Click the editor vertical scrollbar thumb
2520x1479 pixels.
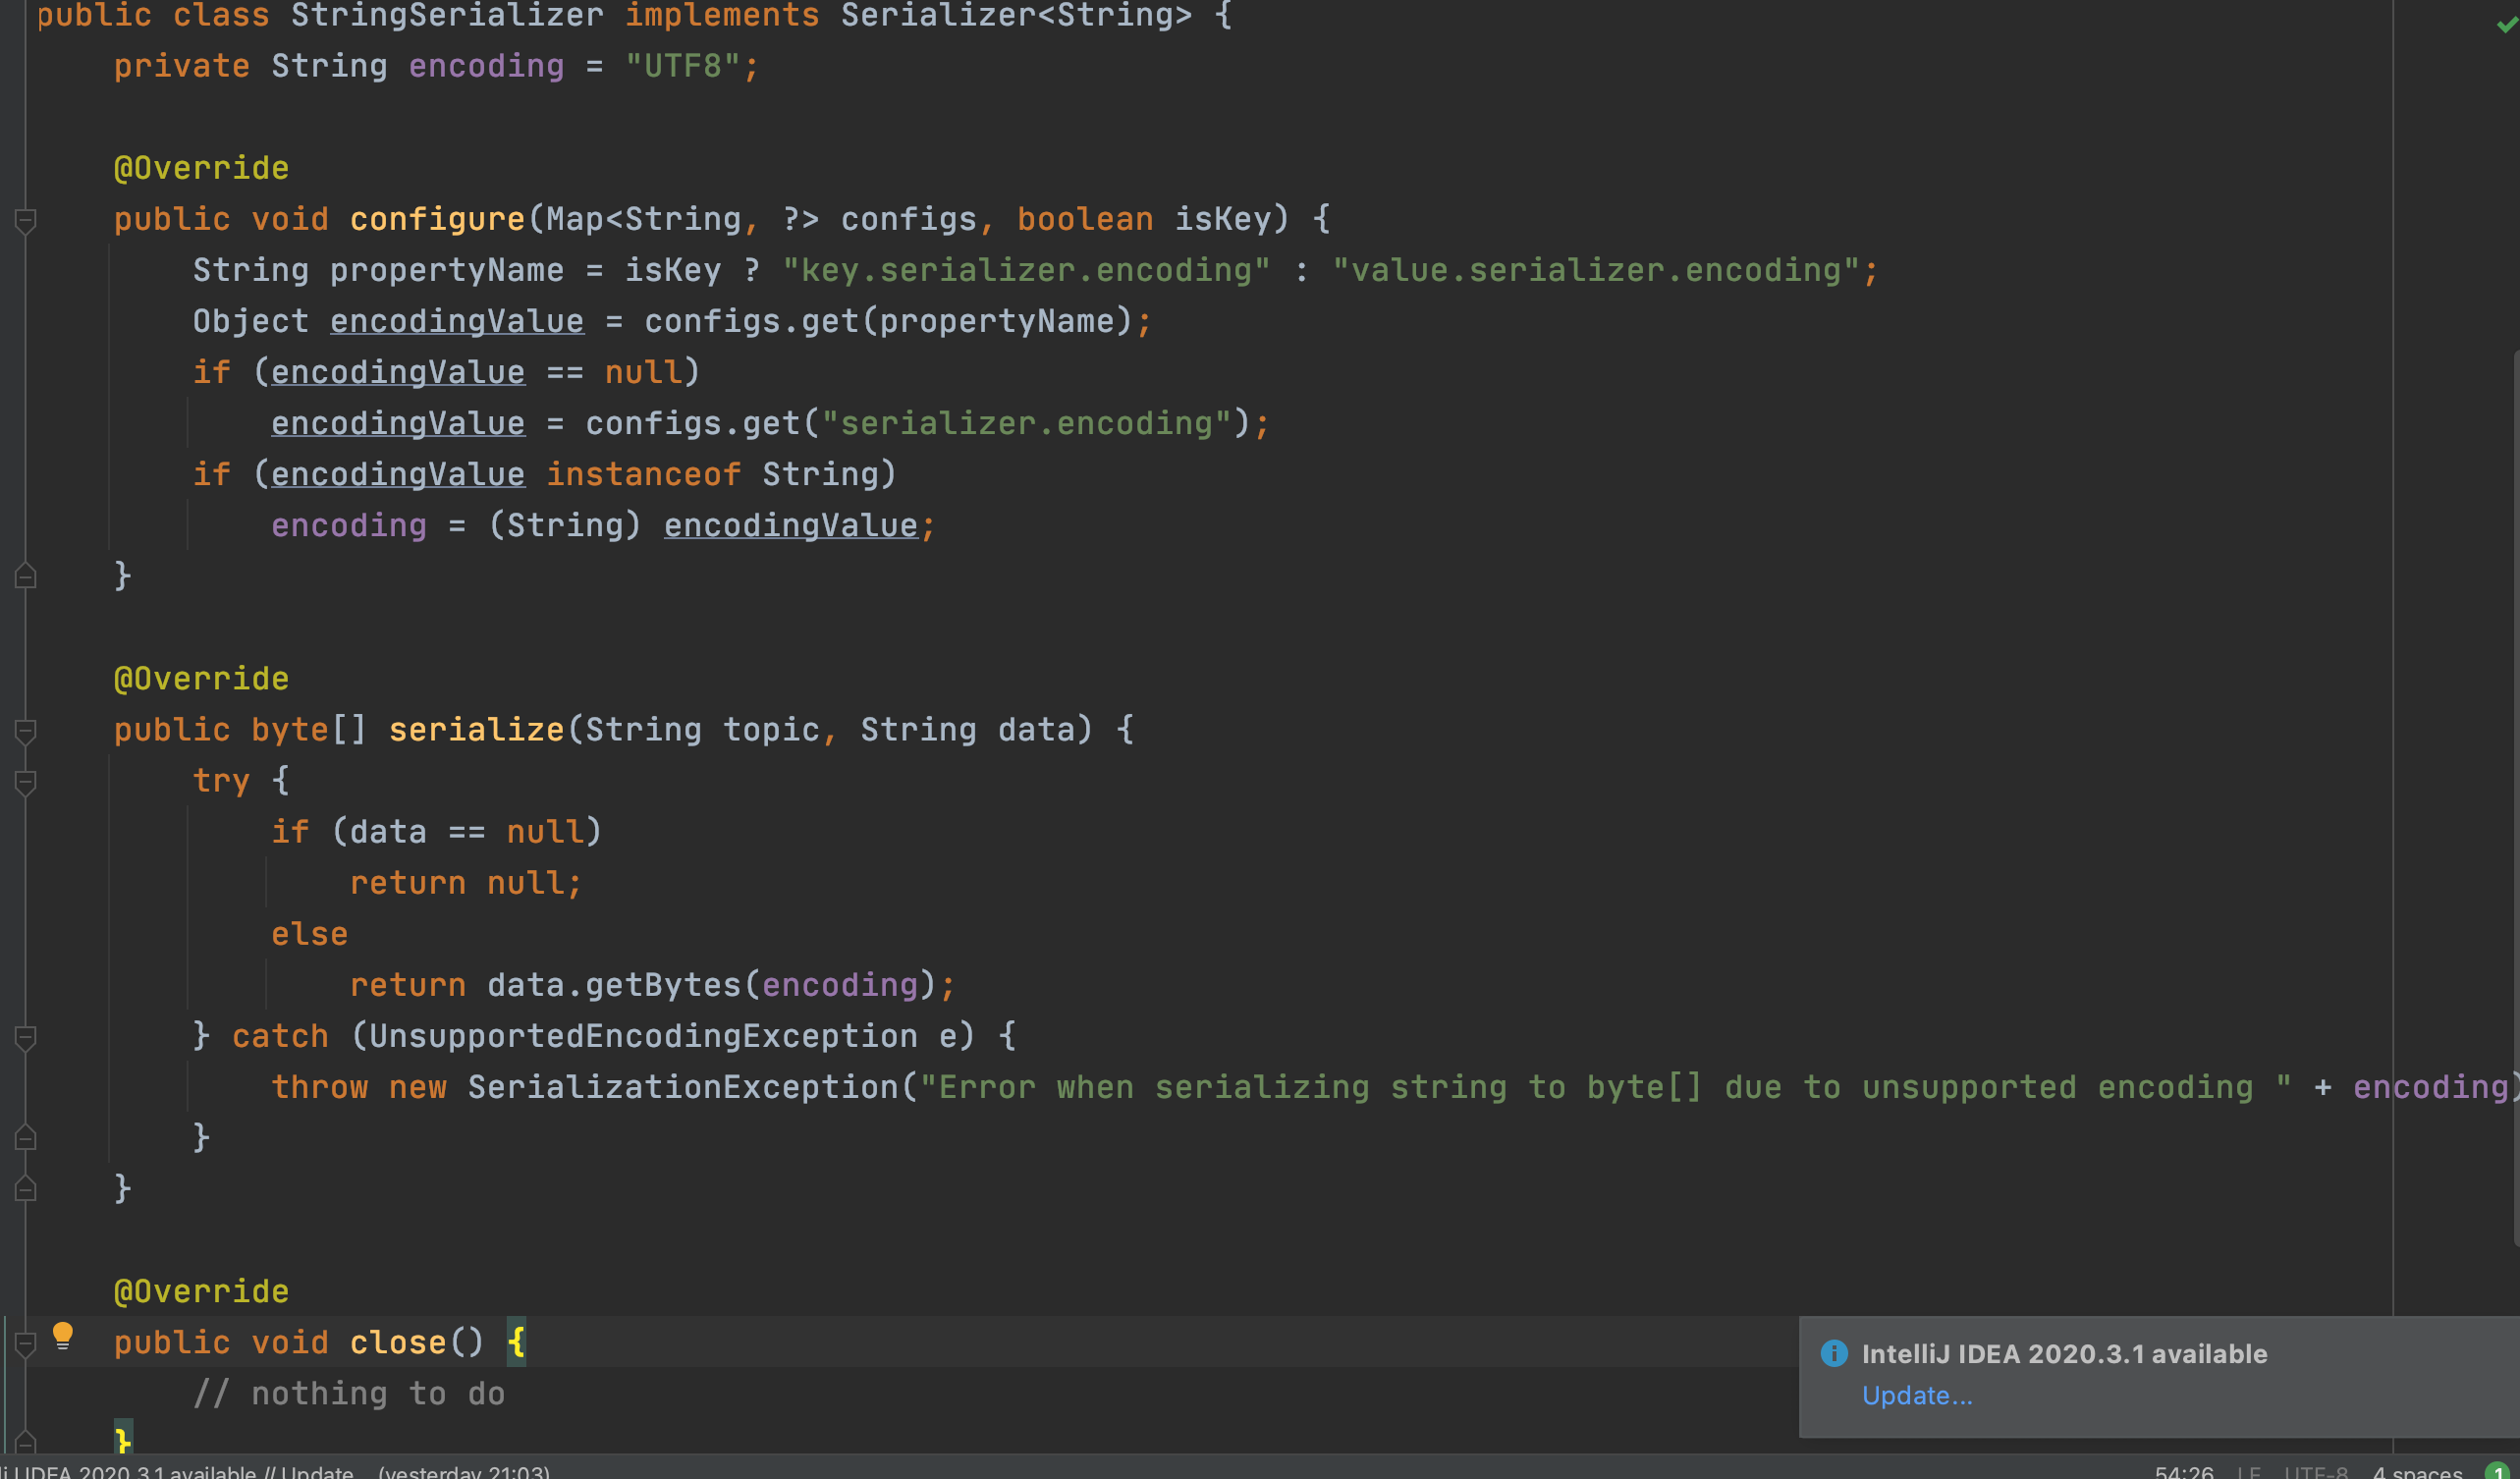[x=2515, y=800]
